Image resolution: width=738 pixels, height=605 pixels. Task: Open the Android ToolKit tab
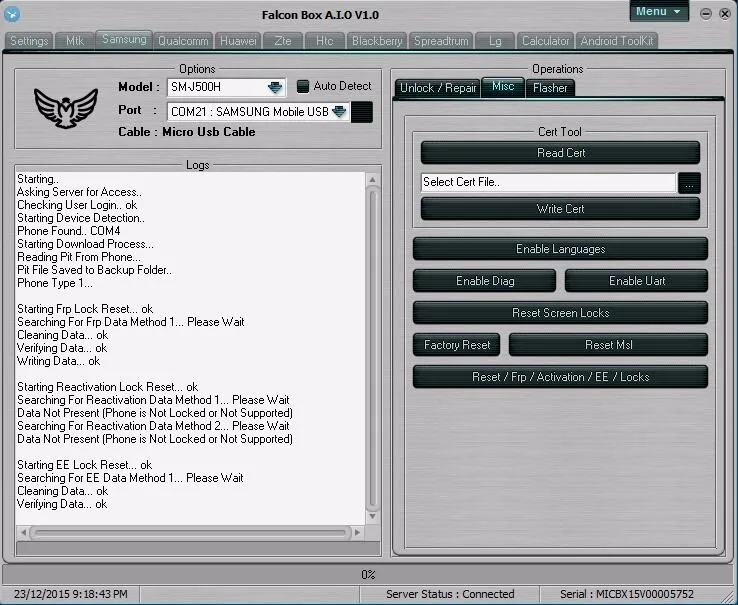coord(617,41)
